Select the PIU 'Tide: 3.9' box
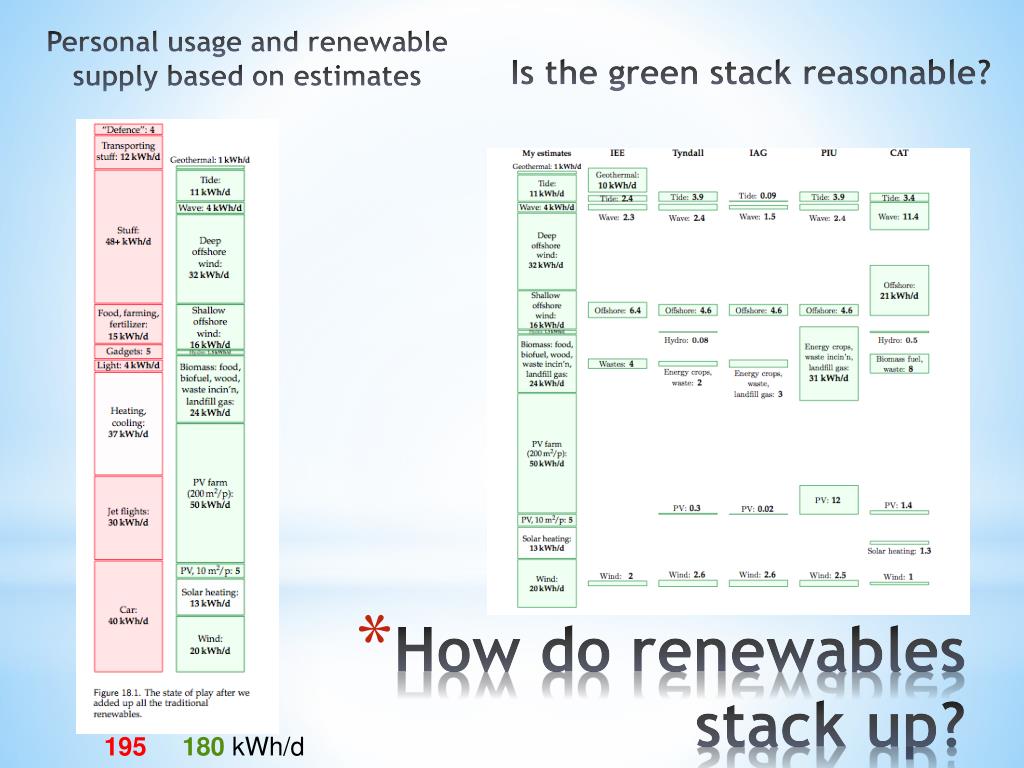Viewport: 1024px width, 768px height. click(x=829, y=197)
